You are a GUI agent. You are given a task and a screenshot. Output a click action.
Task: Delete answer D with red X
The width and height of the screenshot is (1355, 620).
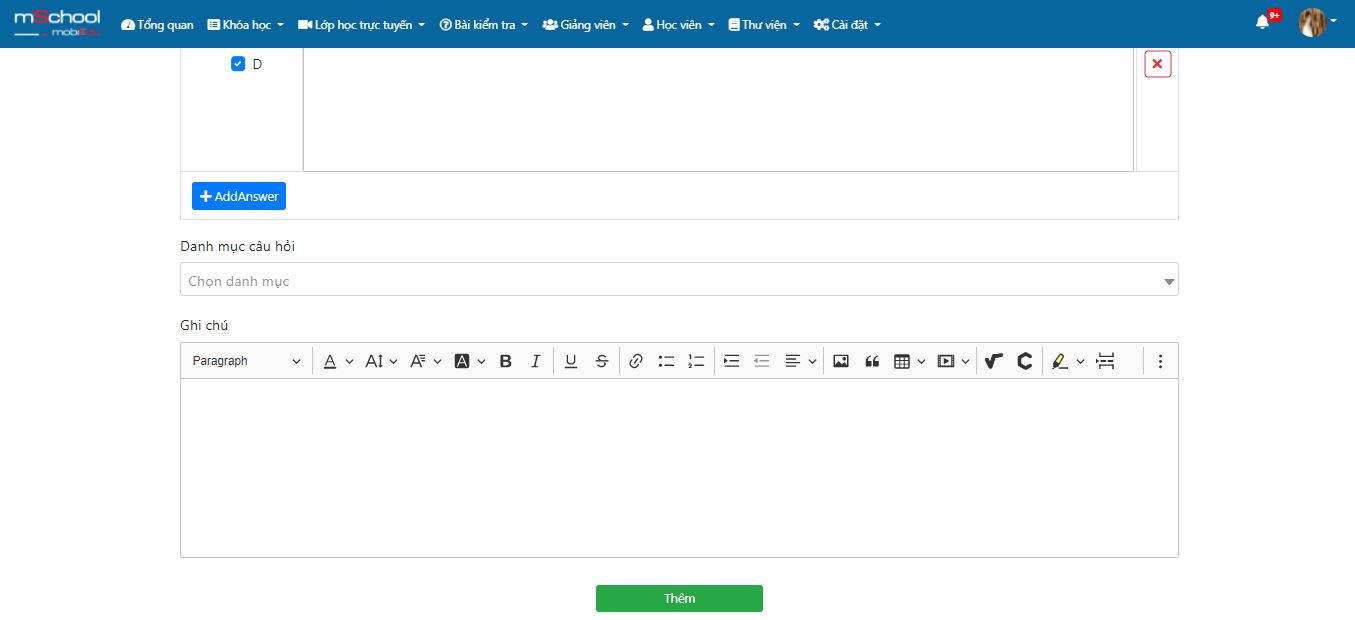click(1157, 64)
